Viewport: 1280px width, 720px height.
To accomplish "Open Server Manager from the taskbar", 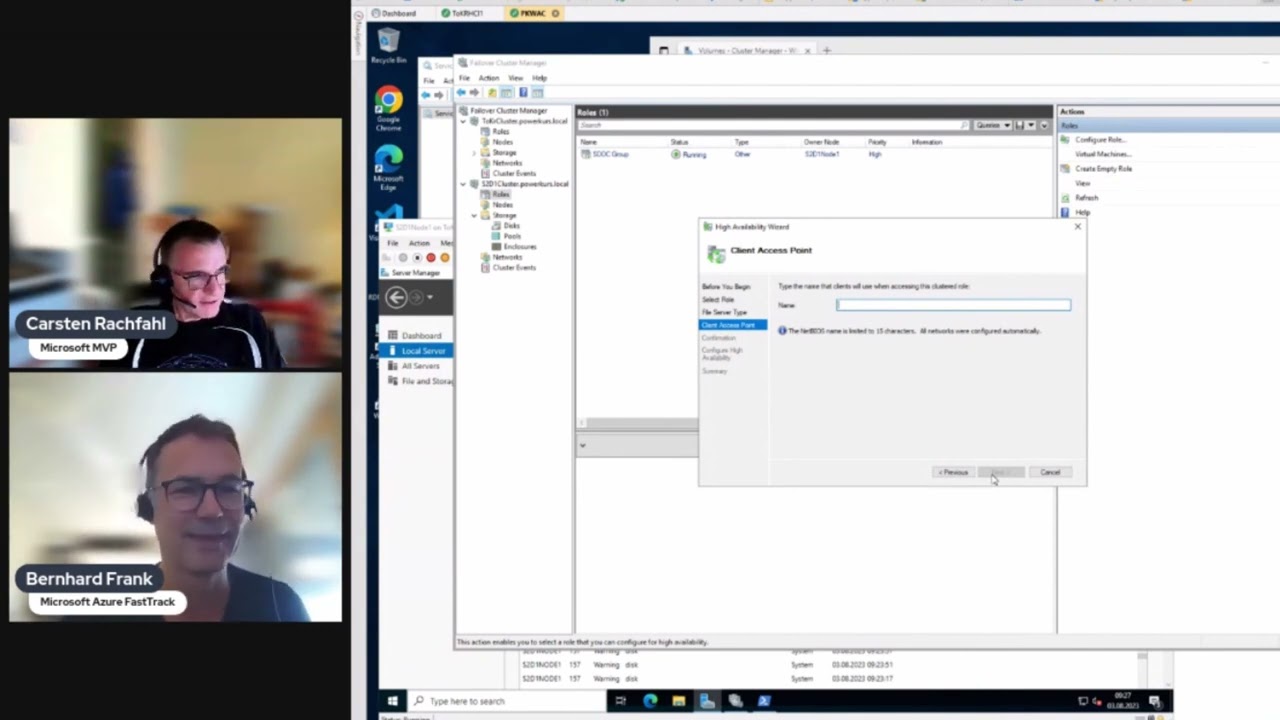I will click(707, 701).
